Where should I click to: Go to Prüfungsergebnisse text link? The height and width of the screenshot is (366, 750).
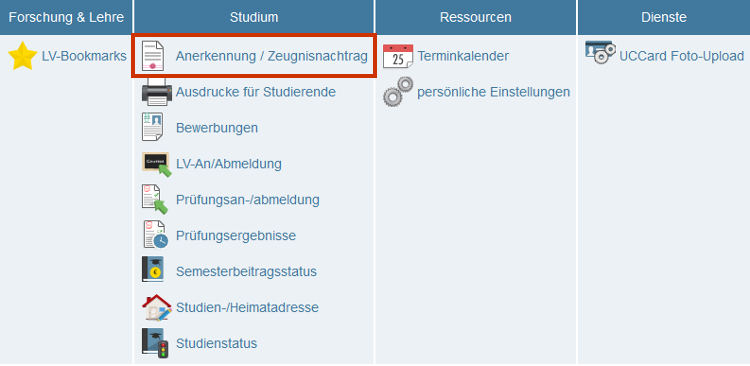[236, 236]
